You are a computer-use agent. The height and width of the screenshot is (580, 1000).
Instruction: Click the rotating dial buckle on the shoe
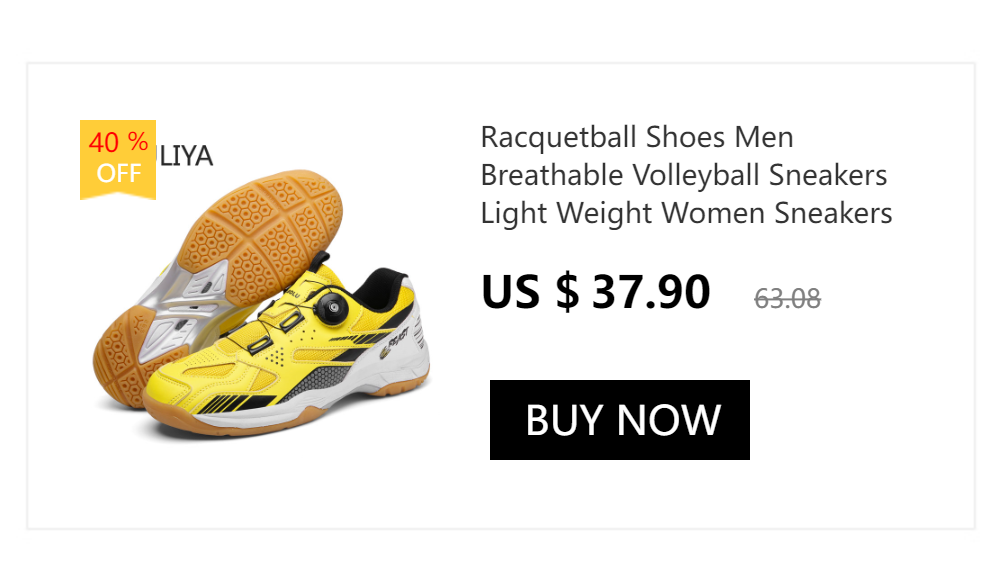coord(332,307)
